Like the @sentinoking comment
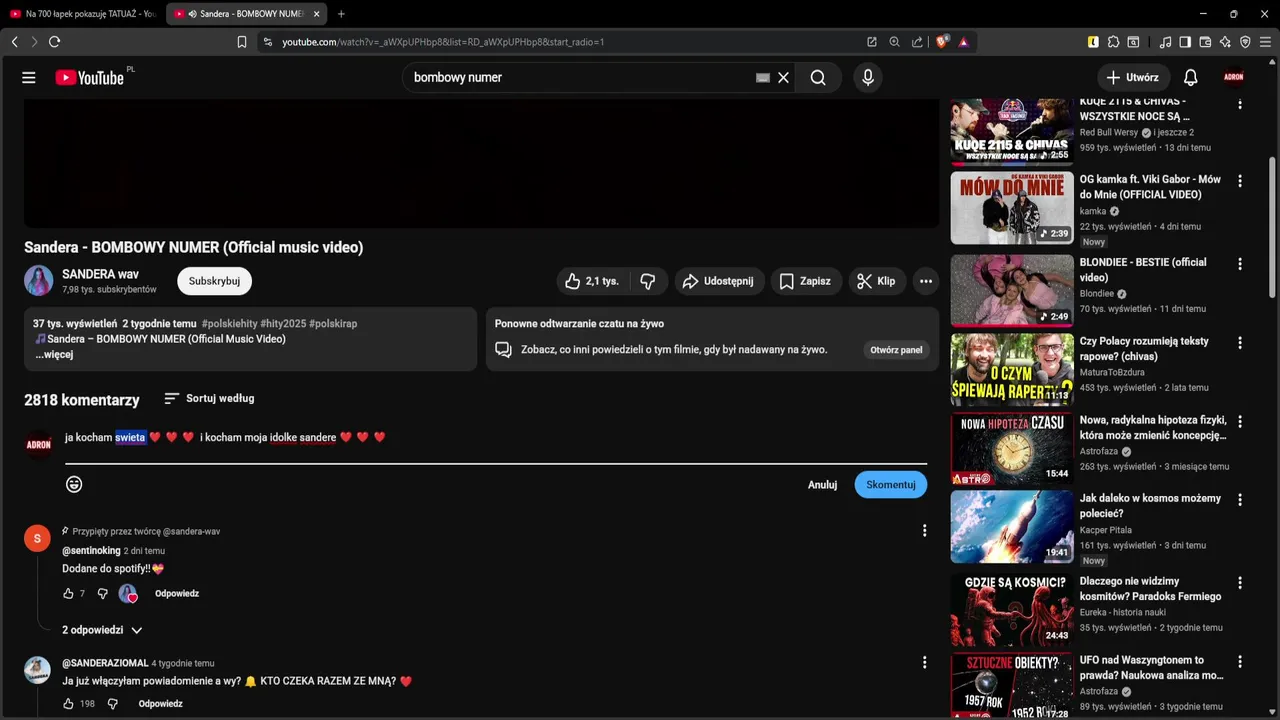The image size is (1280, 720). [x=68, y=594]
